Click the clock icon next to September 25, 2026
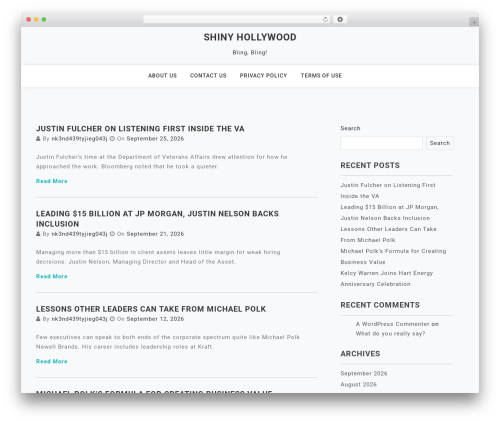The width and height of the screenshot is (500, 423). coord(112,139)
